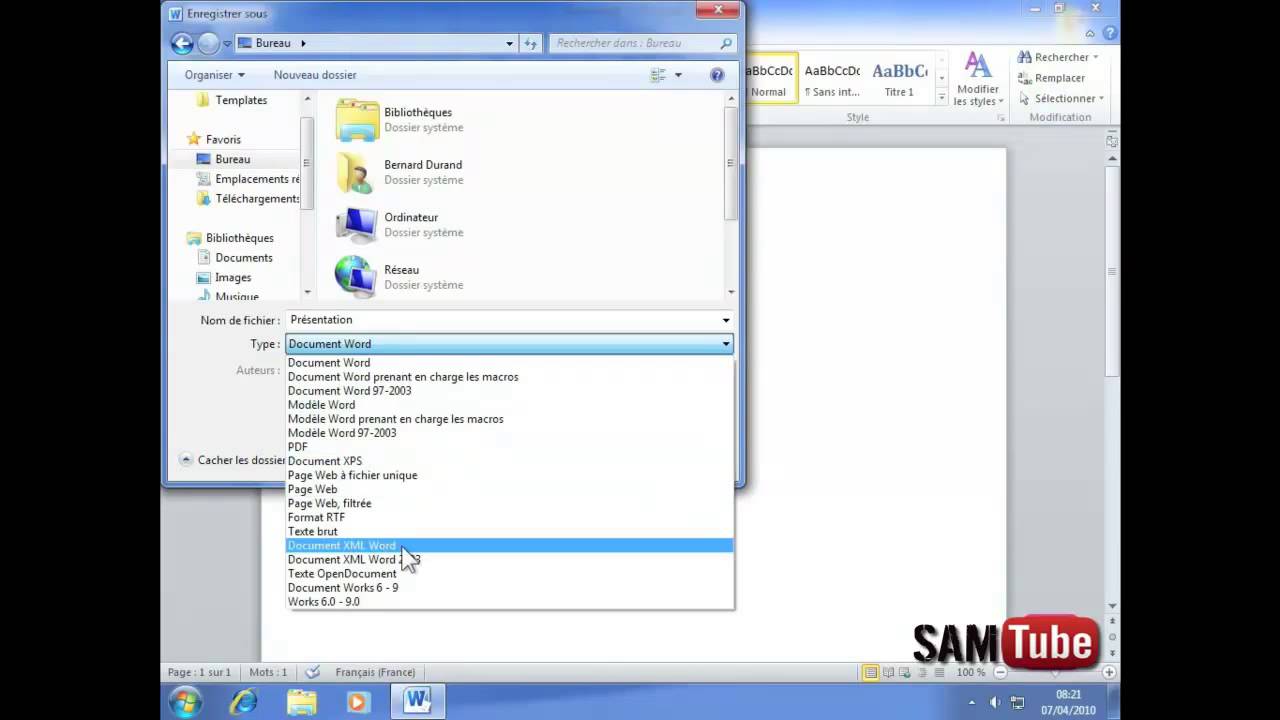Click the Forward navigation arrow
This screenshot has height=720, width=1280.
pyautogui.click(x=208, y=43)
